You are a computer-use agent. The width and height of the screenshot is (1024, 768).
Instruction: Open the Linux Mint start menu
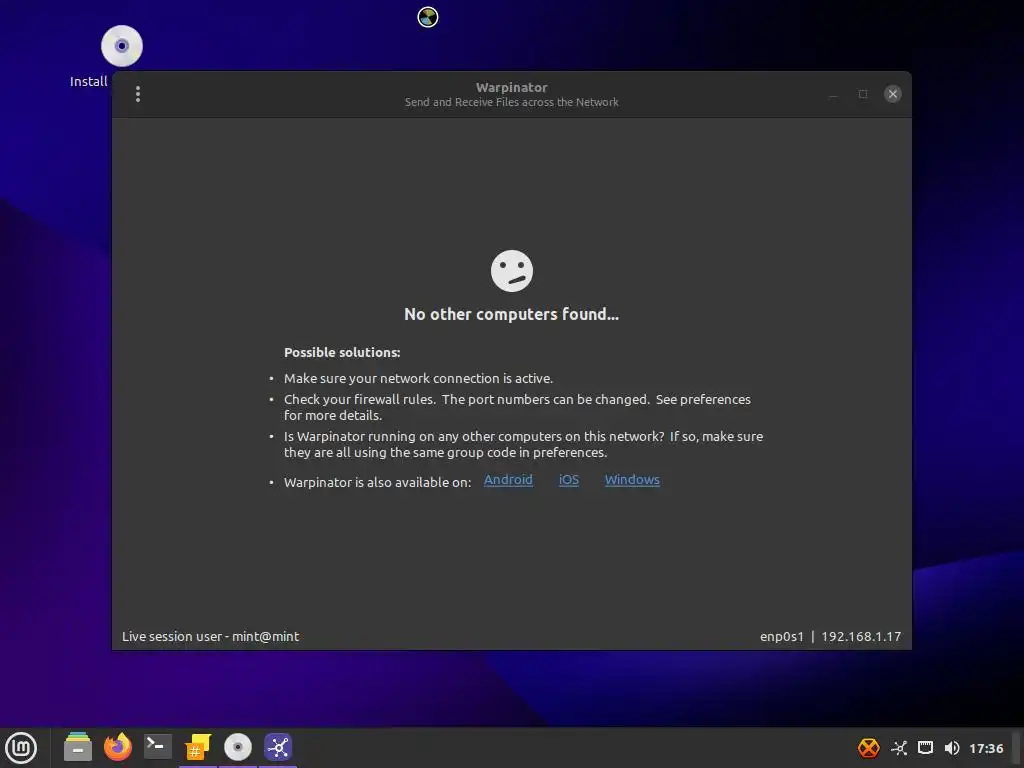point(22,748)
